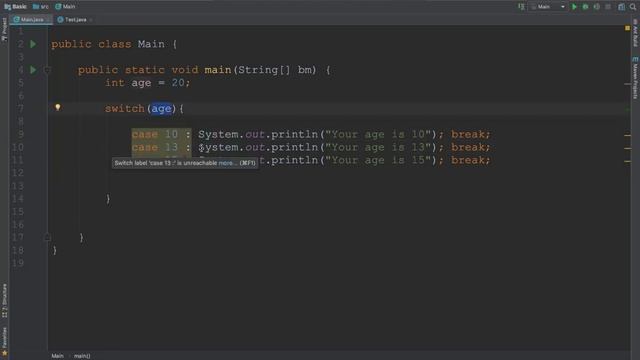
Task: Click the yellow inspection status indicator
Action: (627, 28)
